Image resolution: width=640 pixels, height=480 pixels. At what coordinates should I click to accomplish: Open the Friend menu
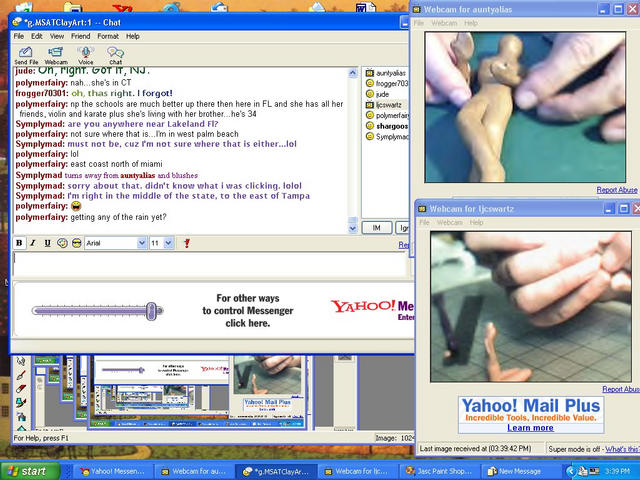[x=80, y=36]
